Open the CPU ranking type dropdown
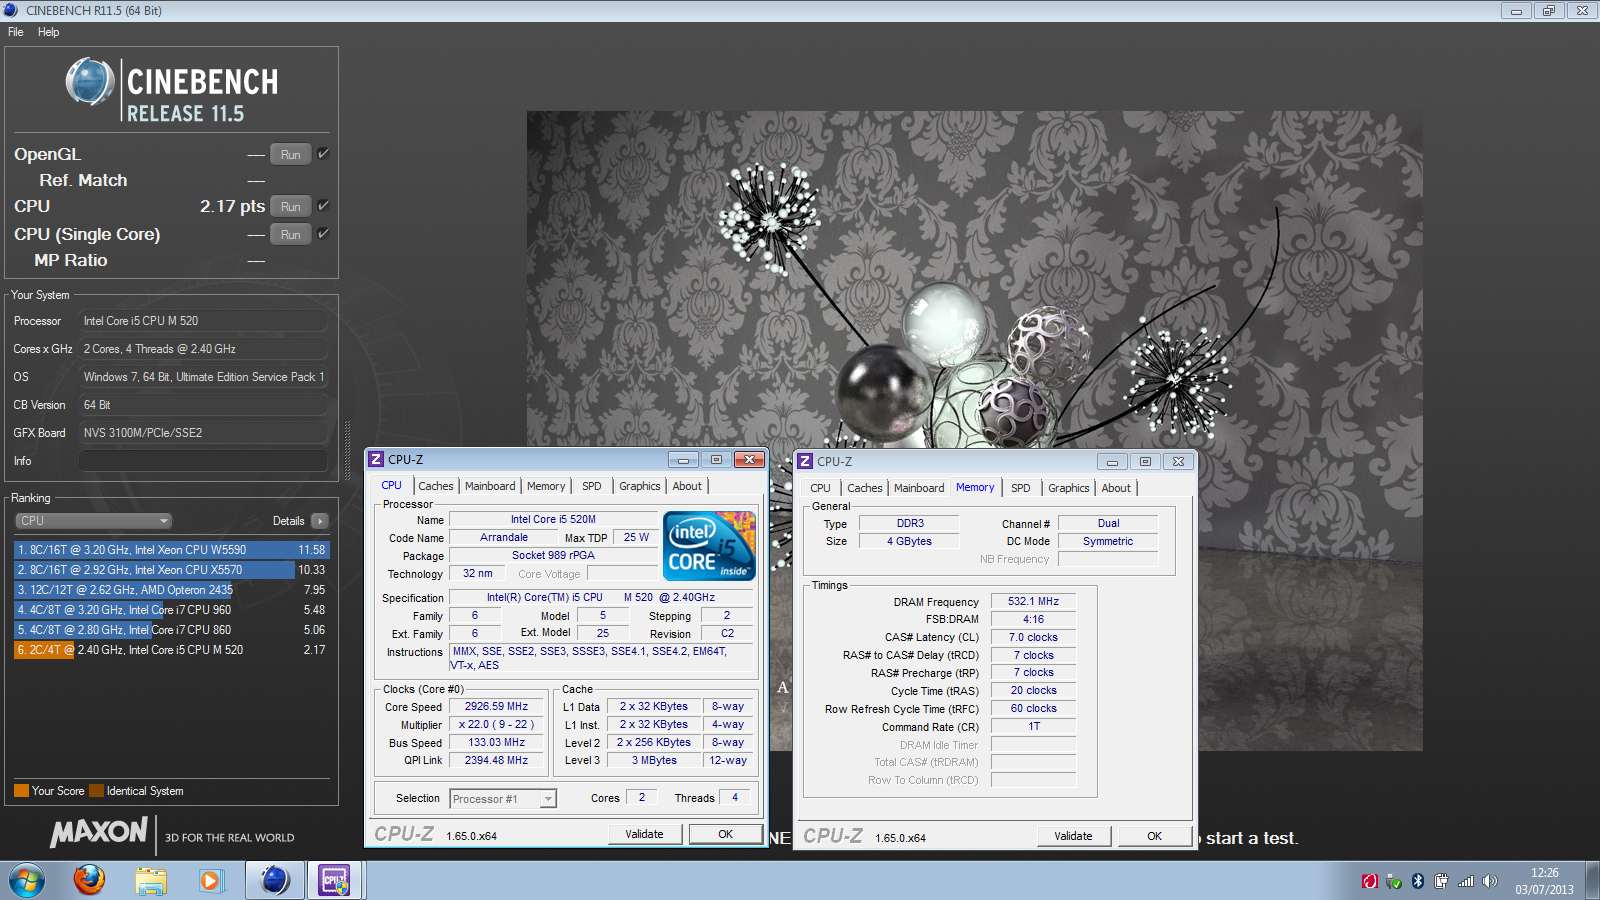 94,521
